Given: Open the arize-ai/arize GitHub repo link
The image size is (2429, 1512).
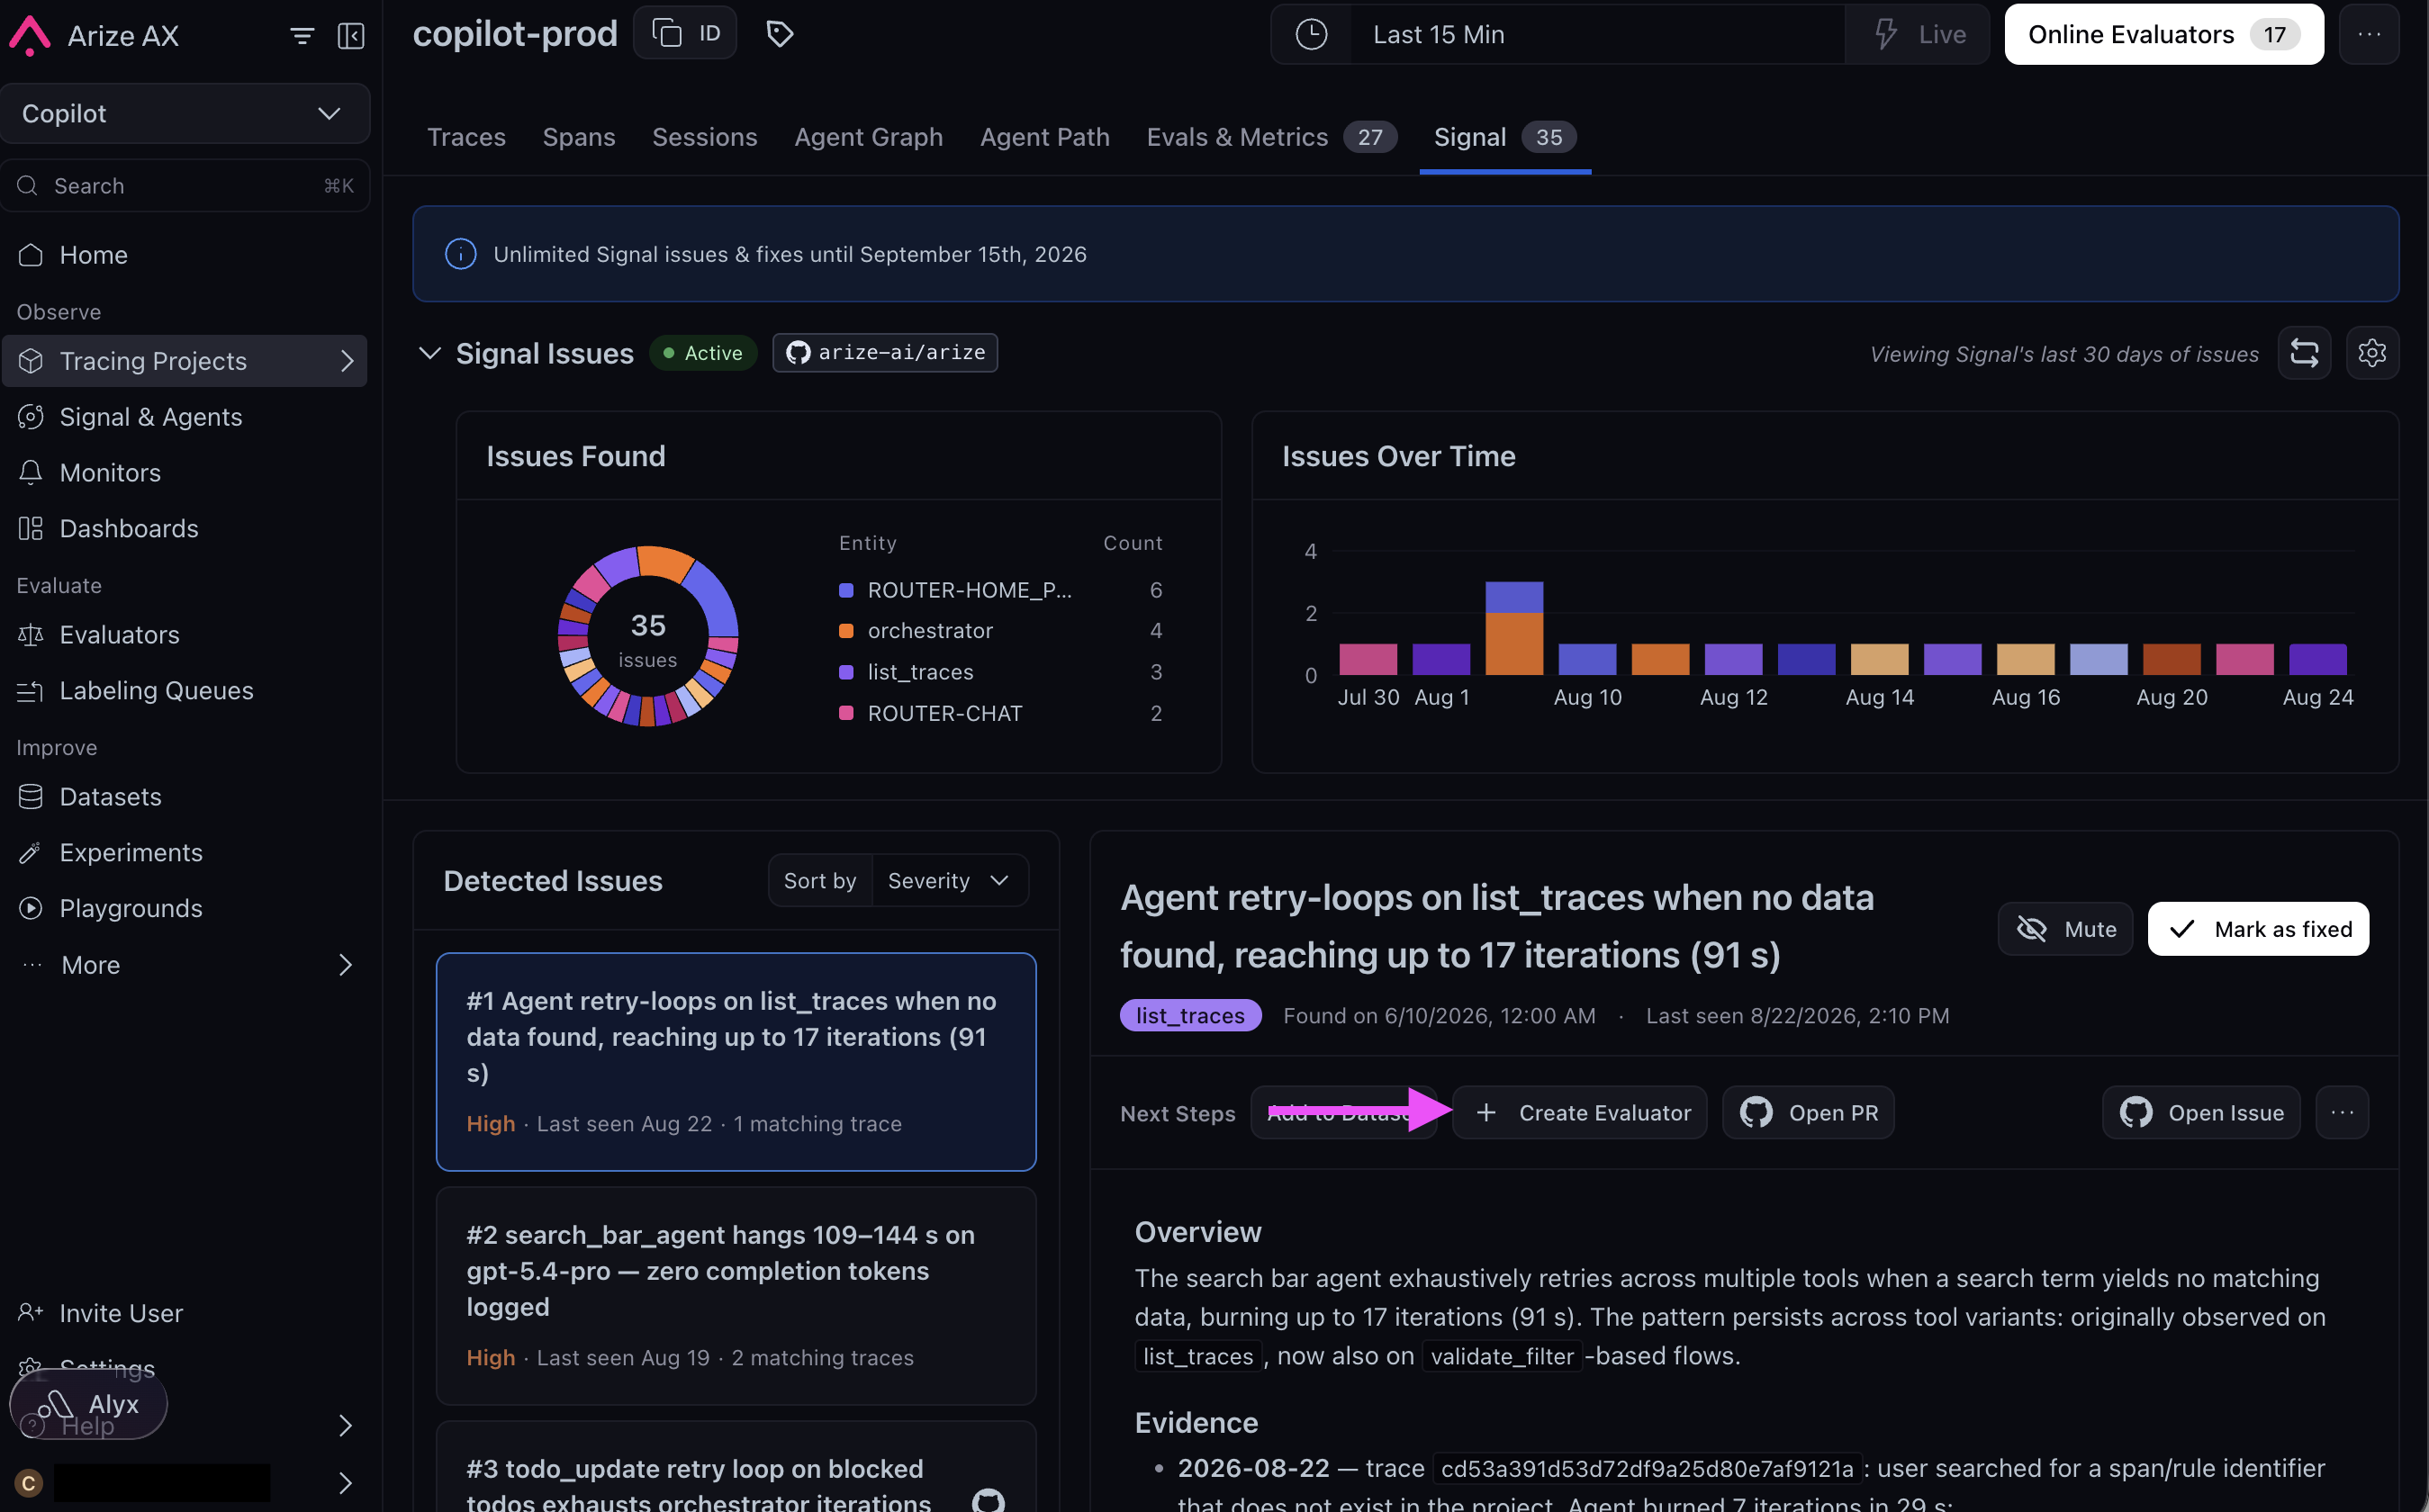Looking at the screenshot, I should [x=885, y=353].
